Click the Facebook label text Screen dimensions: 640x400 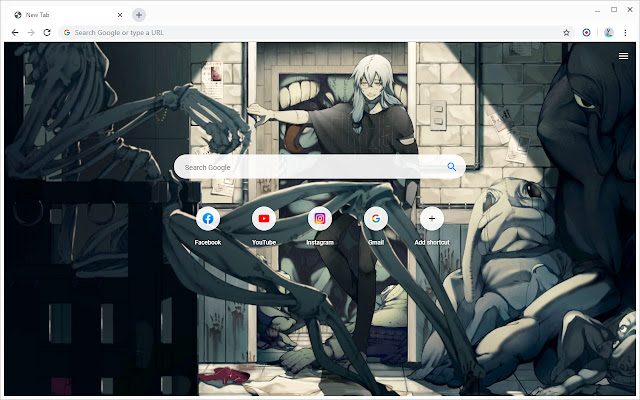208,242
